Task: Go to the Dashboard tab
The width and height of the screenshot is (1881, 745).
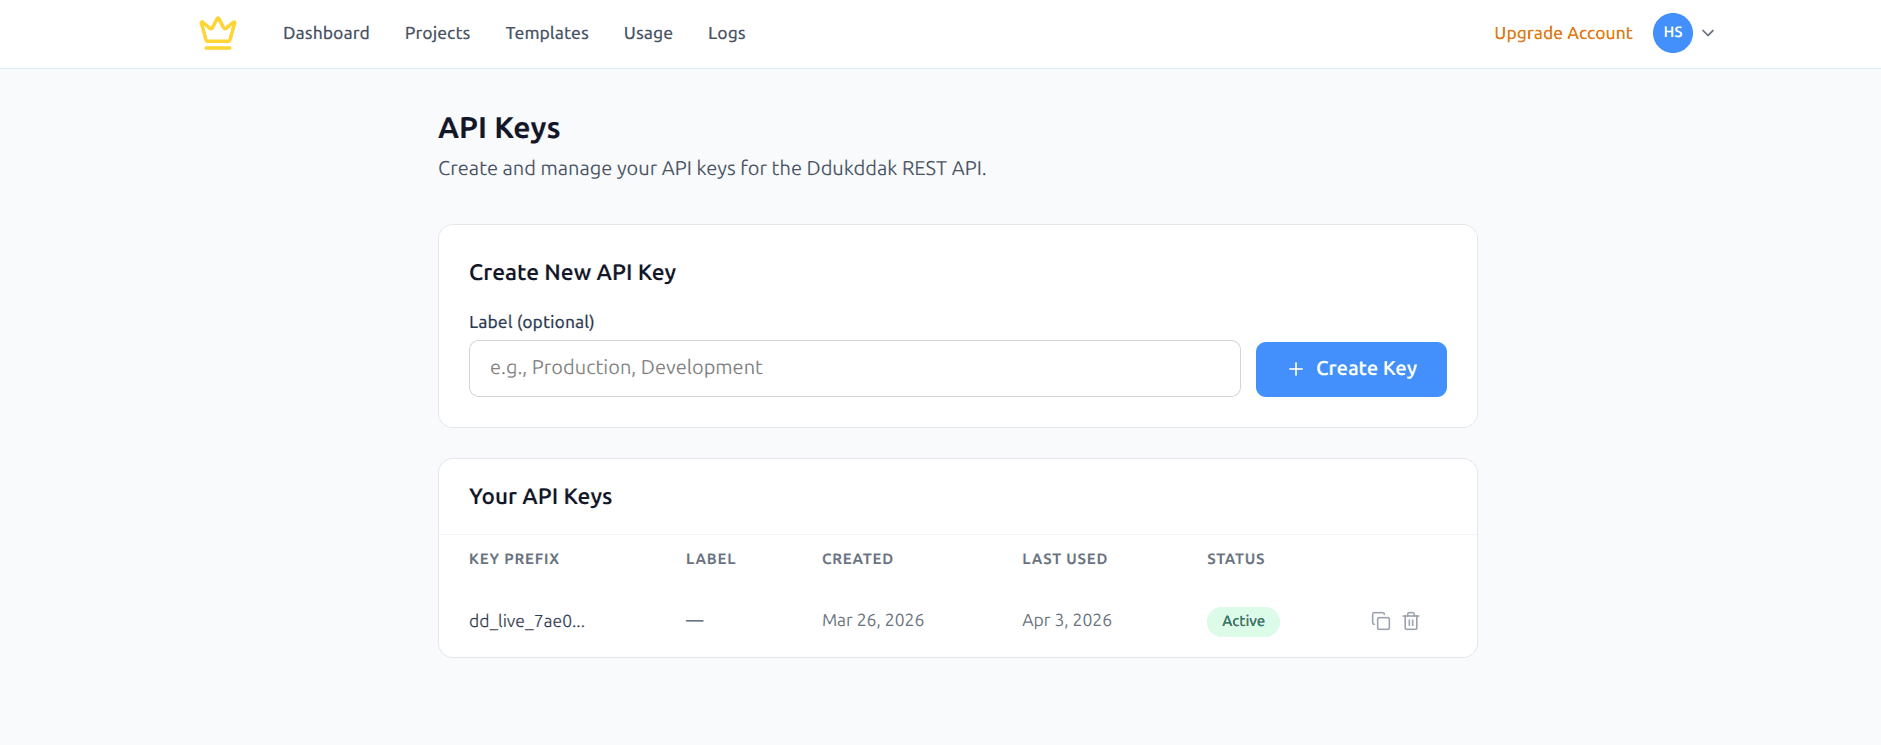Action: pyautogui.click(x=326, y=33)
